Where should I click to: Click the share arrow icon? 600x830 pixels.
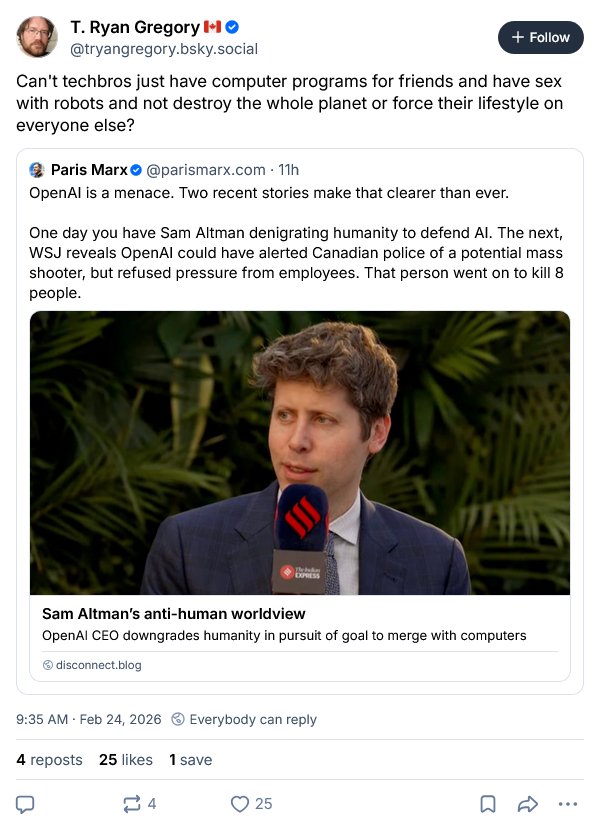coord(528,804)
